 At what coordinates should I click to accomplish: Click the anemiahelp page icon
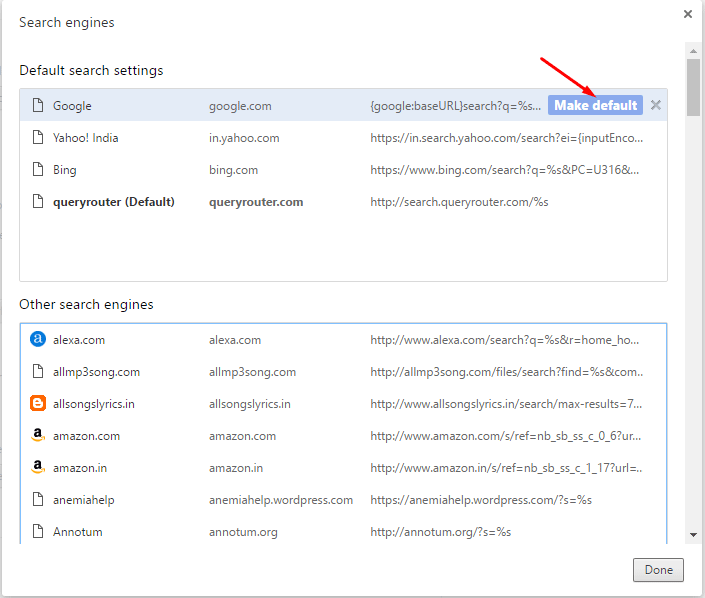click(38, 499)
